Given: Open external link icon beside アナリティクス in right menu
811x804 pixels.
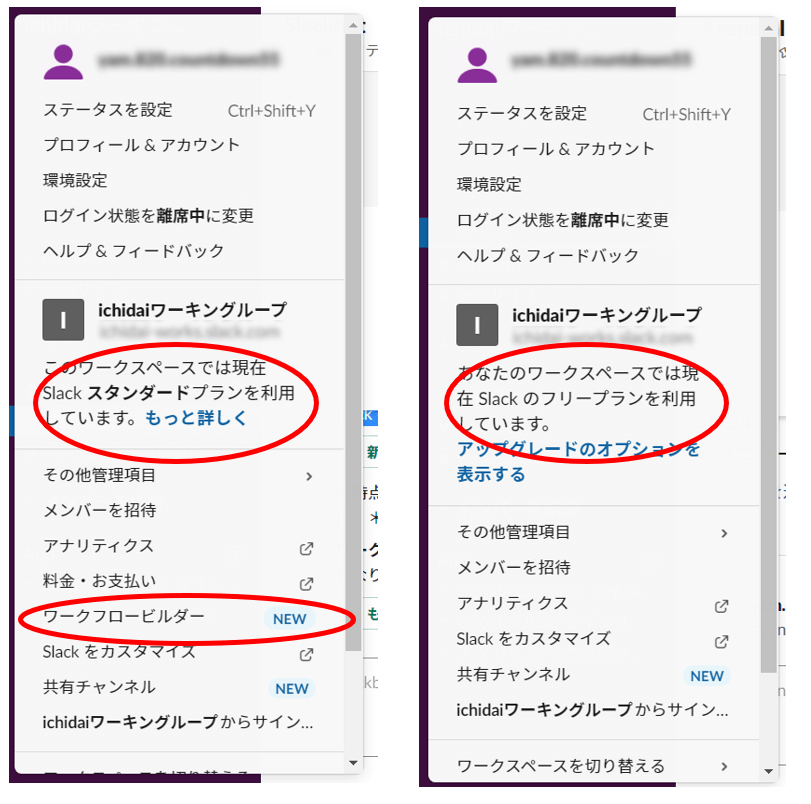Looking at the screenshot, I should click(722, 606).
